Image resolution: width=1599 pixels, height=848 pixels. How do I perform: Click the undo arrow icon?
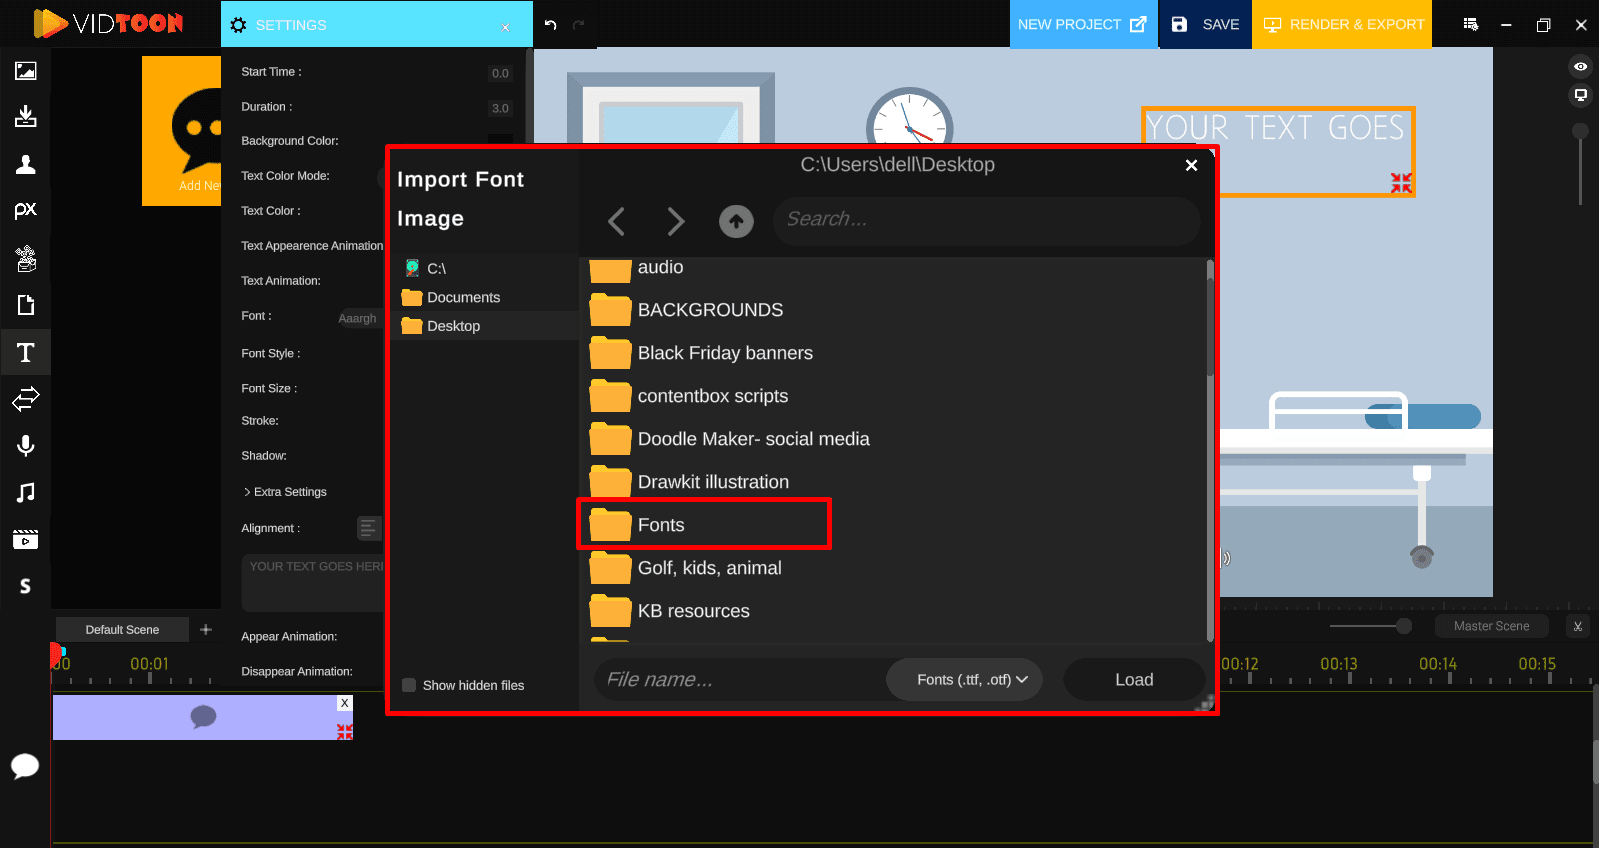[551, 24]
